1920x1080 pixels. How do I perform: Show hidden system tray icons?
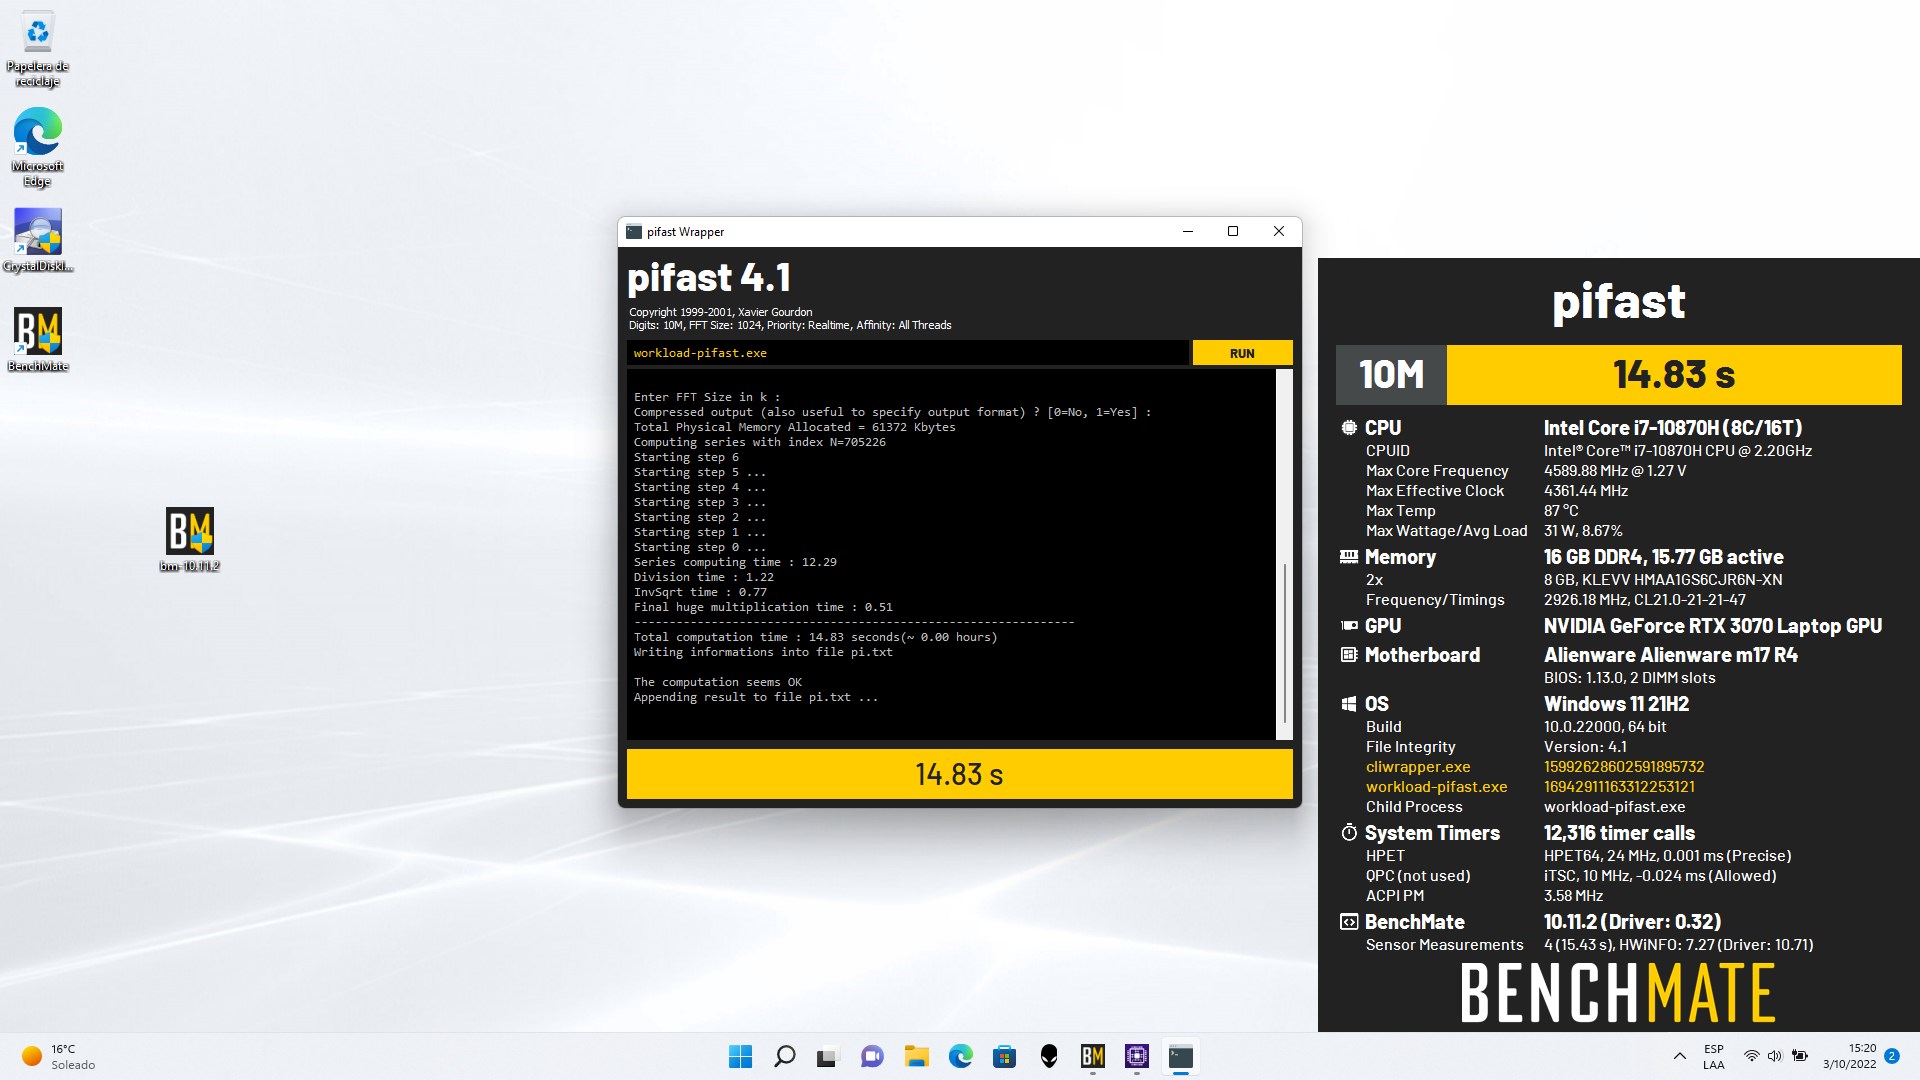[x=1679, y=1056]
